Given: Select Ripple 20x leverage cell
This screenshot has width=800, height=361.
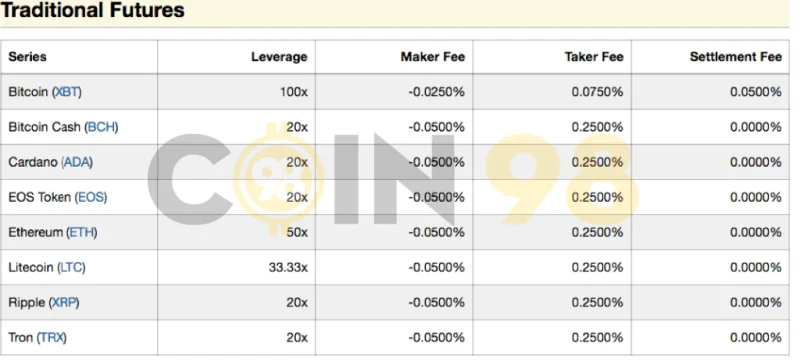Looking at the screenshot, I should pyautogui.click(x=297, y=302).
